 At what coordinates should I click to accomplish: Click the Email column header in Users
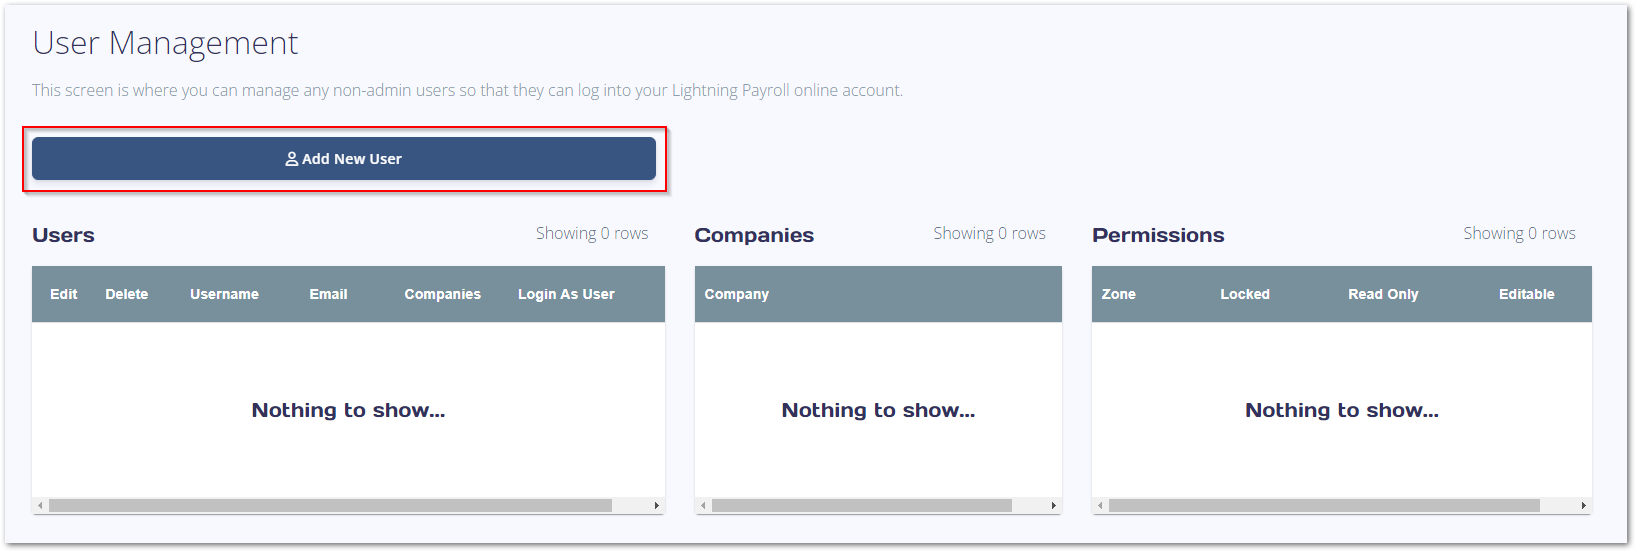click(x=328, y=294)
